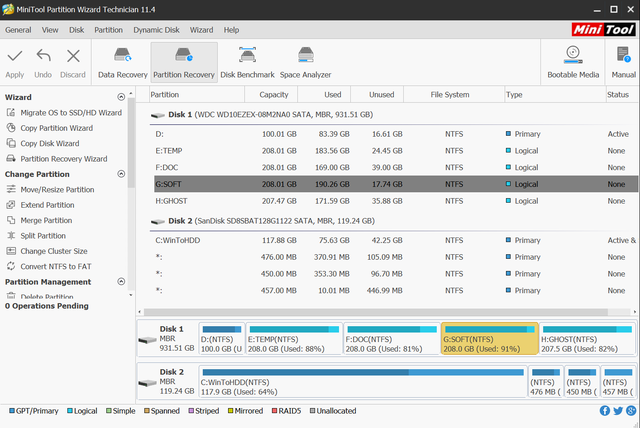Open the Bootable Media builder
The image size is (640, 428).
click(x=573, y=62)
